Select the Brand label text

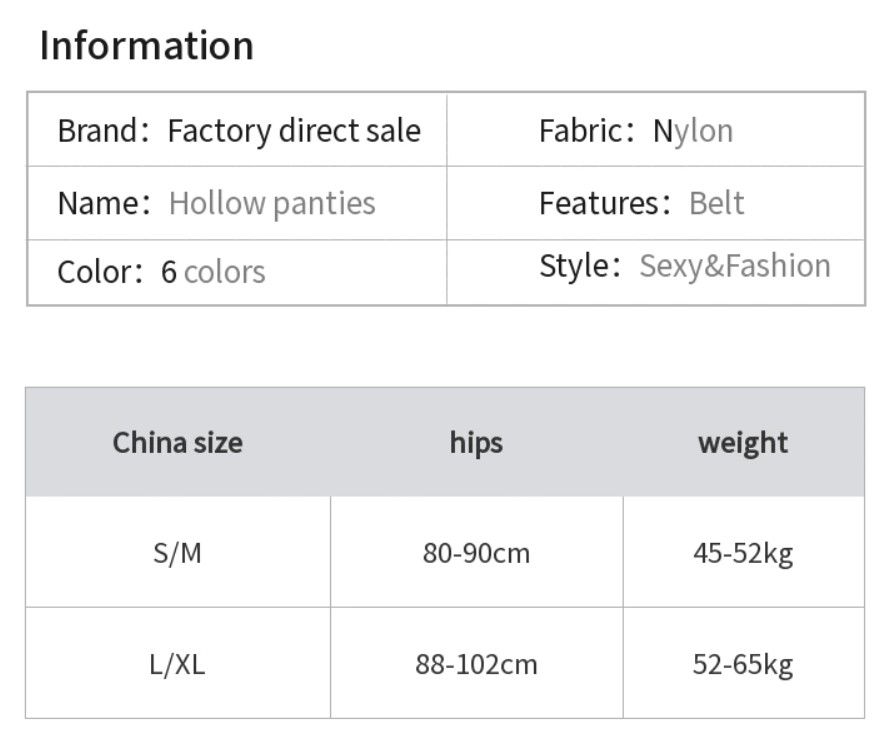pos(95,131)
